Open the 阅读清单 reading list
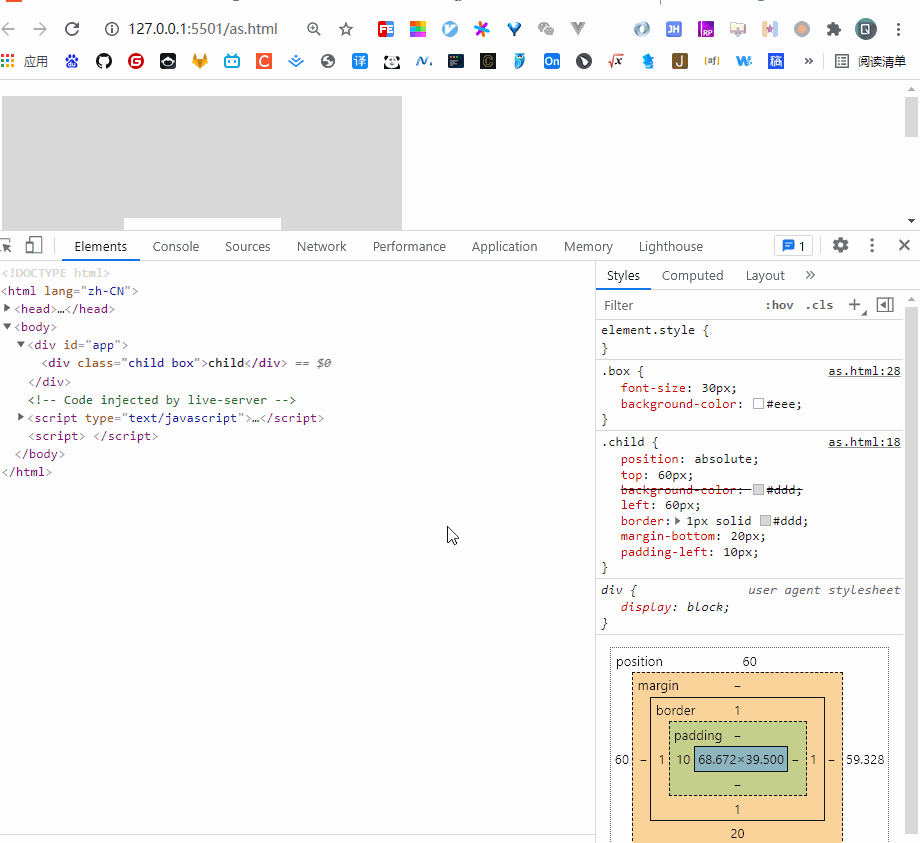This screenshot has width=920, height=843. (x=871, y=61)
